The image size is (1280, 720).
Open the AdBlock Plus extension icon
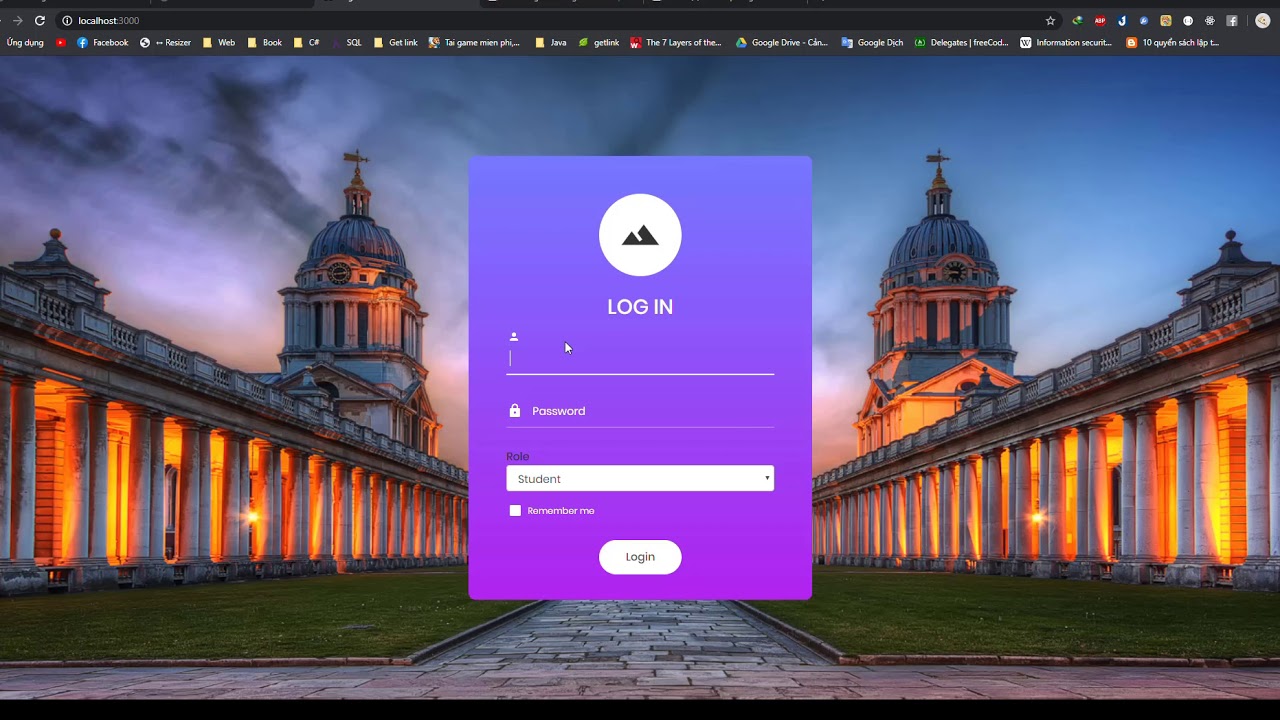point(1100,20)
